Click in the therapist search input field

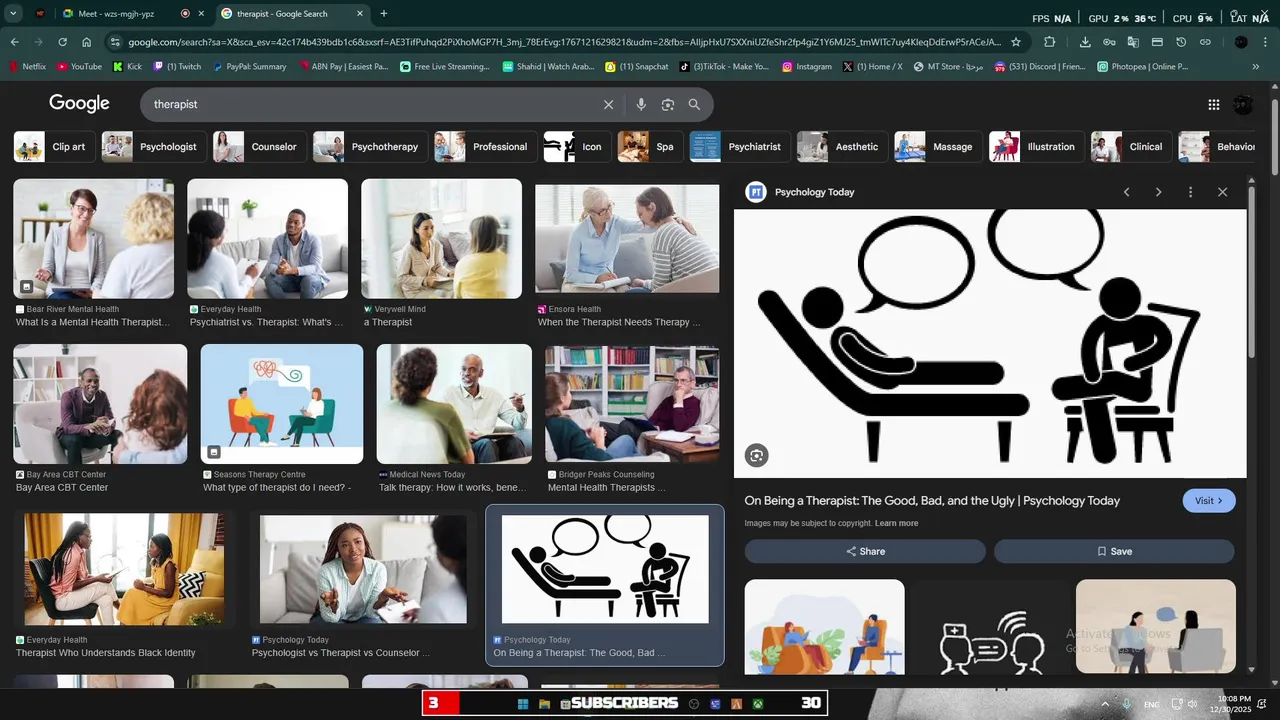370,104
